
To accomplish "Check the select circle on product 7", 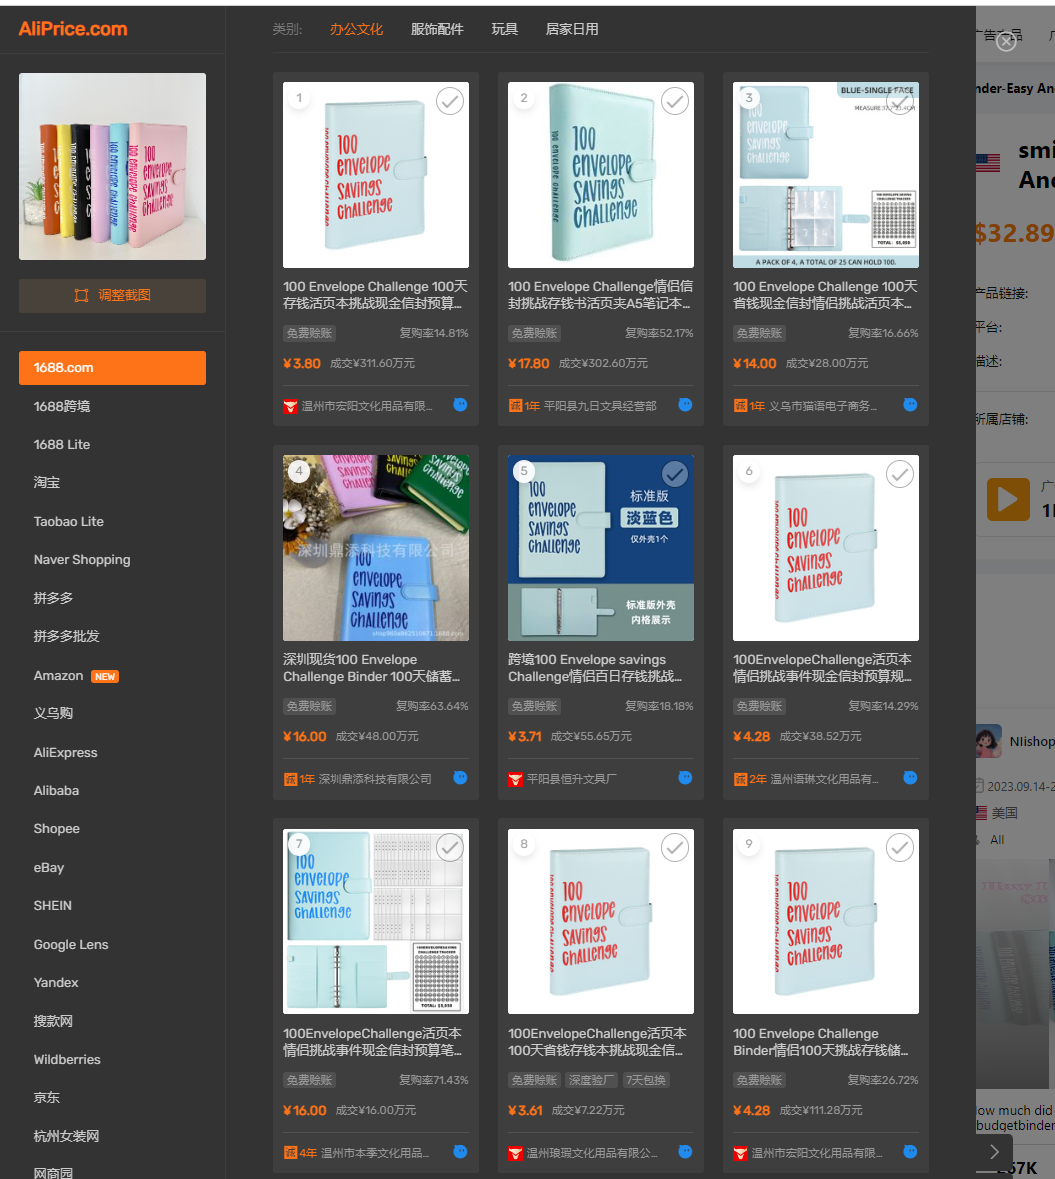I will pyautogui.click(x=450, y=847).
